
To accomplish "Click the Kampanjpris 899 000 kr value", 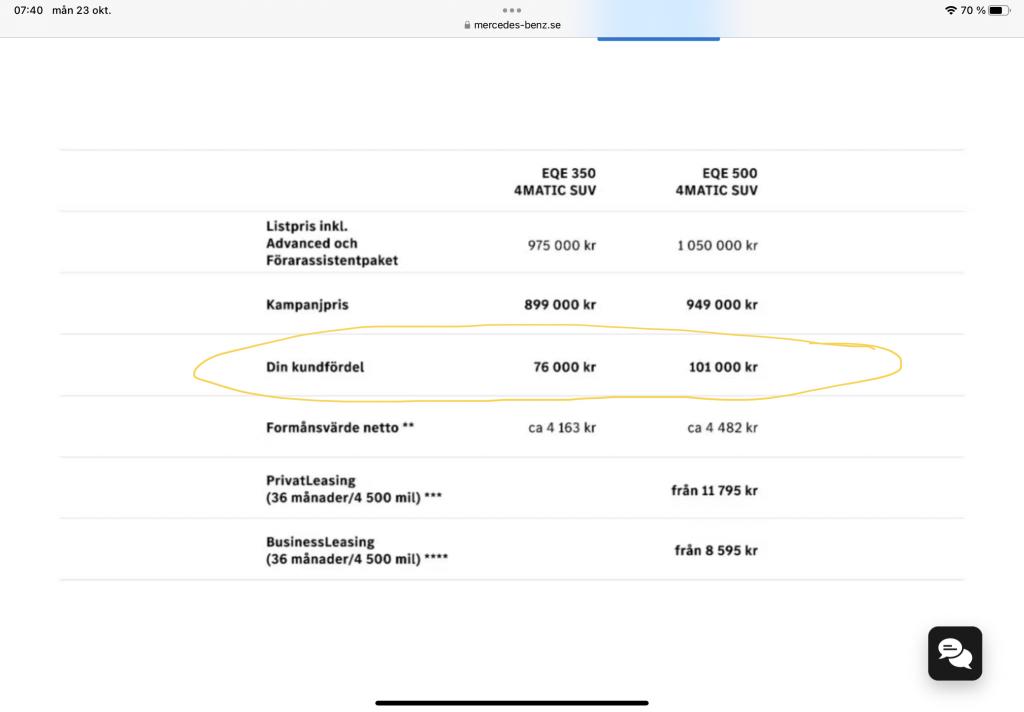I will (x=560, y=304).
